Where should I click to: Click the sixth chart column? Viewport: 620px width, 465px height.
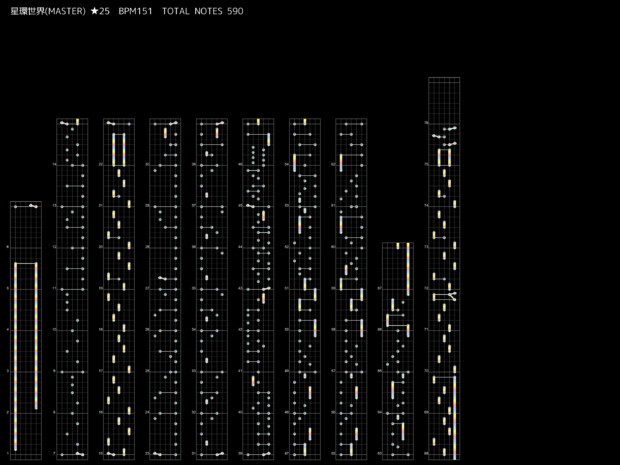point(258,290)
